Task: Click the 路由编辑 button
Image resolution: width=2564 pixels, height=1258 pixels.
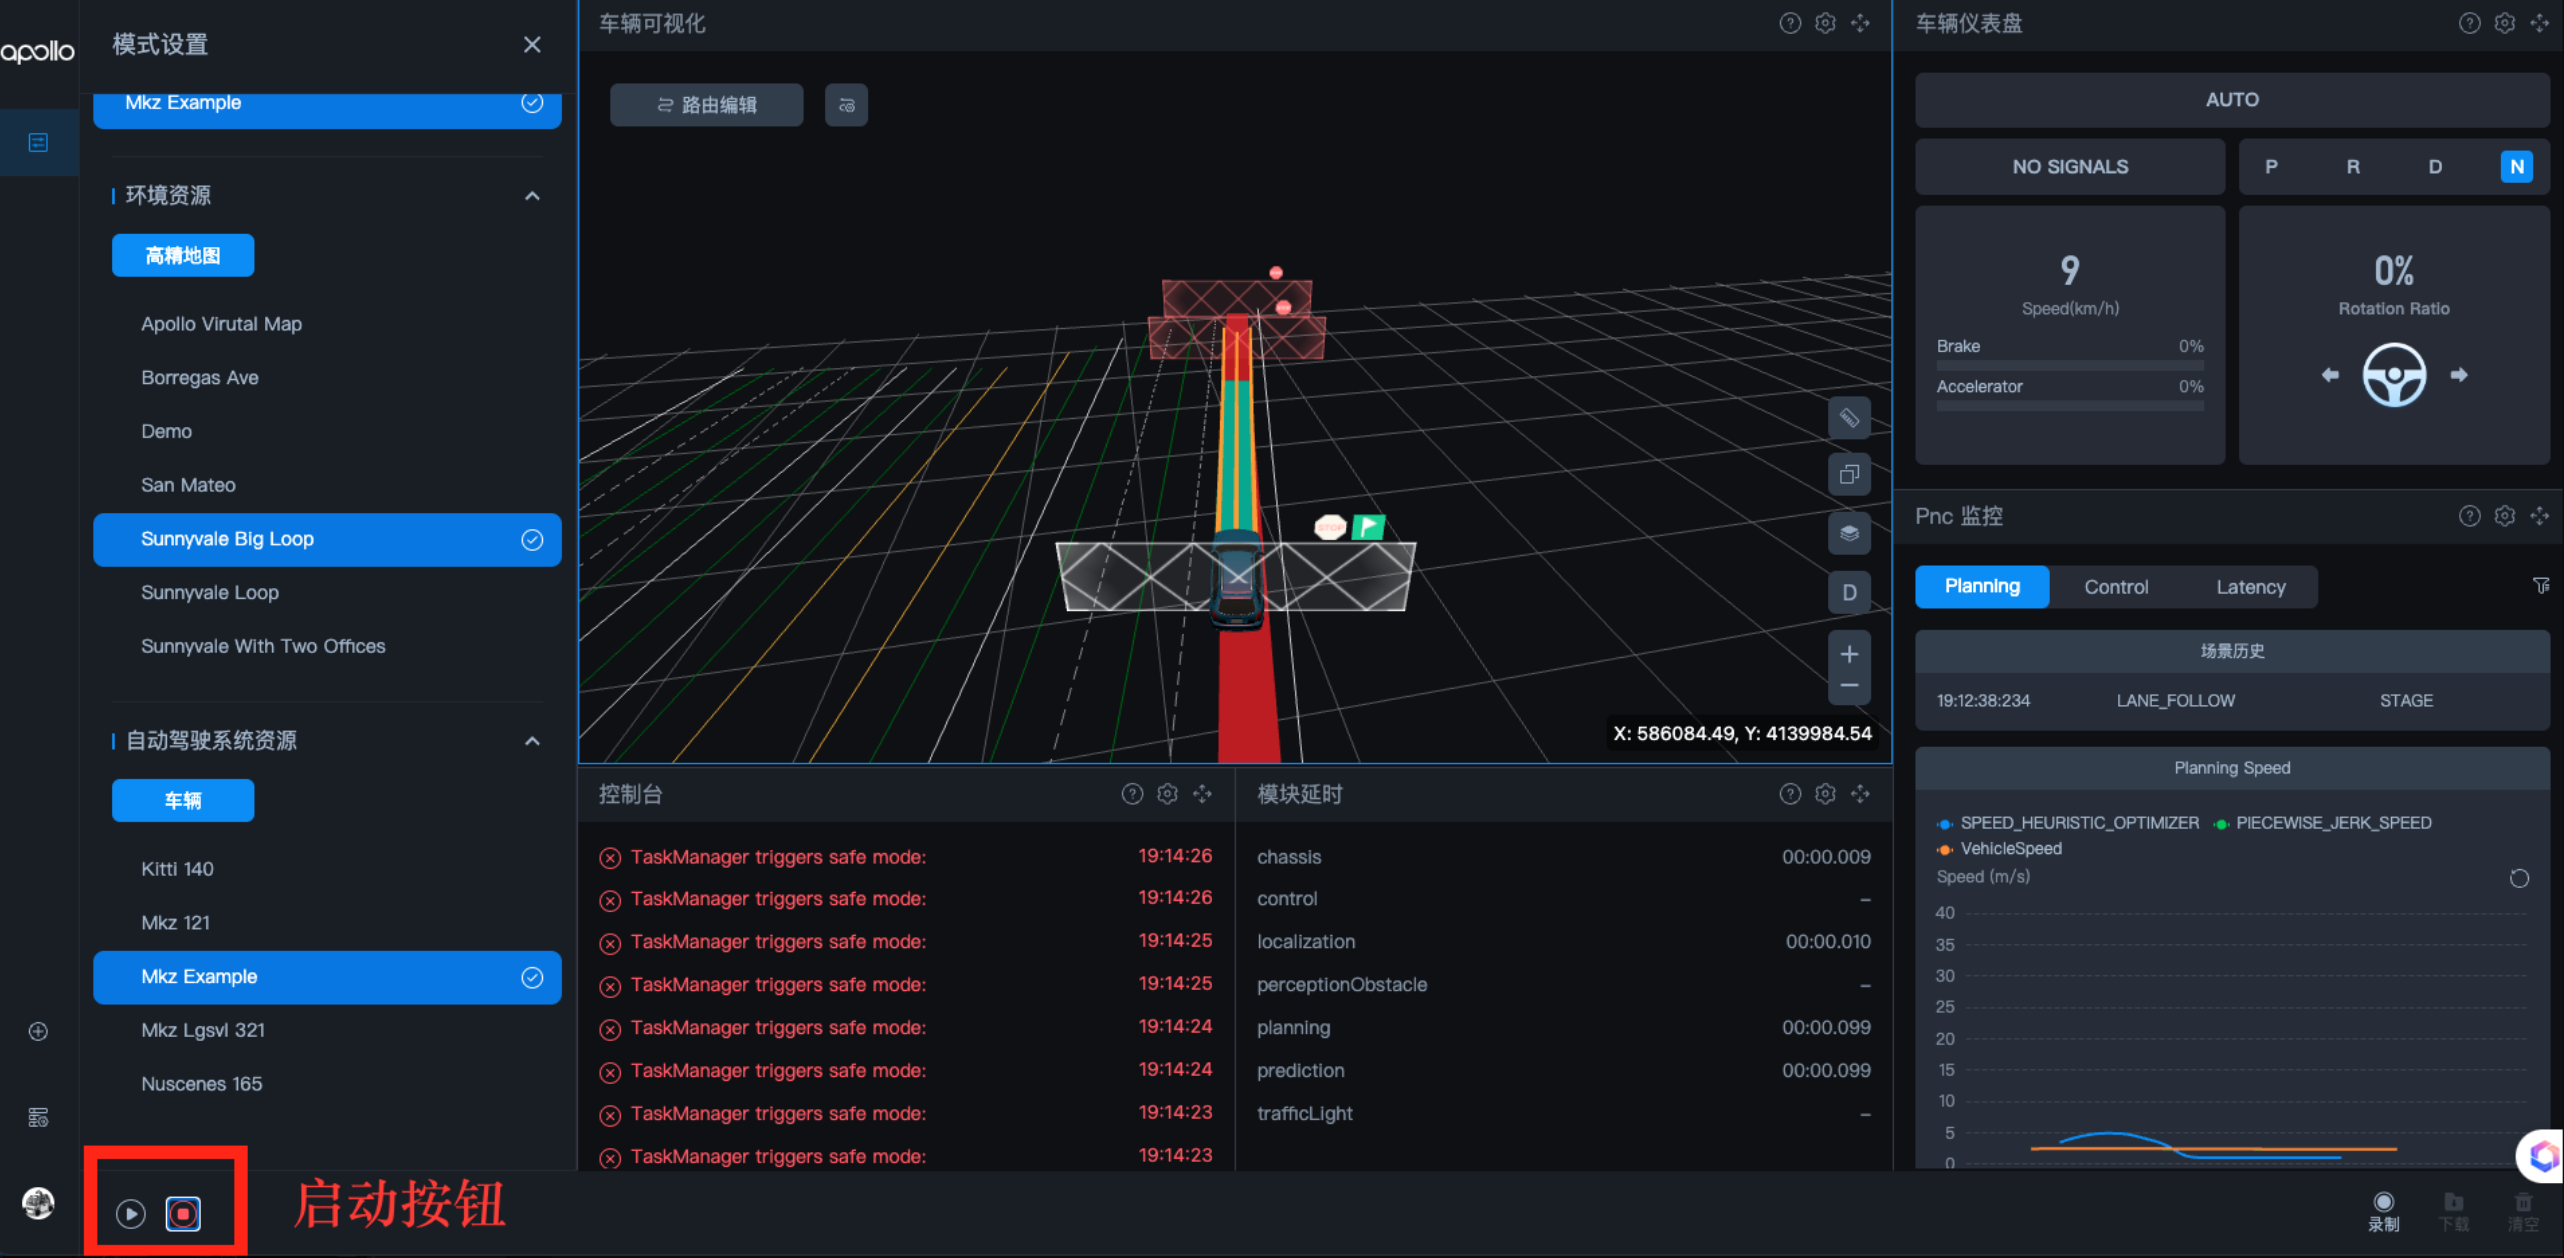Action: [706, 105]
